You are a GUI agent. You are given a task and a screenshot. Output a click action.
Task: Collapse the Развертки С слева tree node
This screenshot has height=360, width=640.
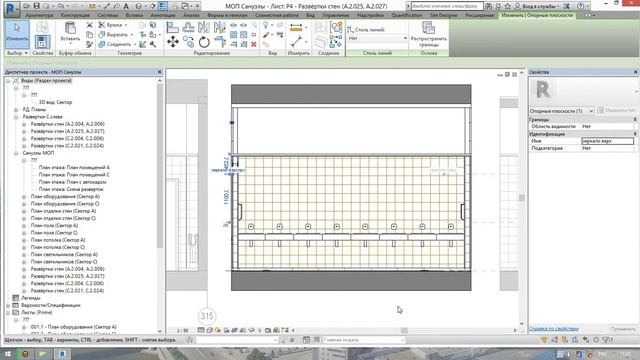16,117
